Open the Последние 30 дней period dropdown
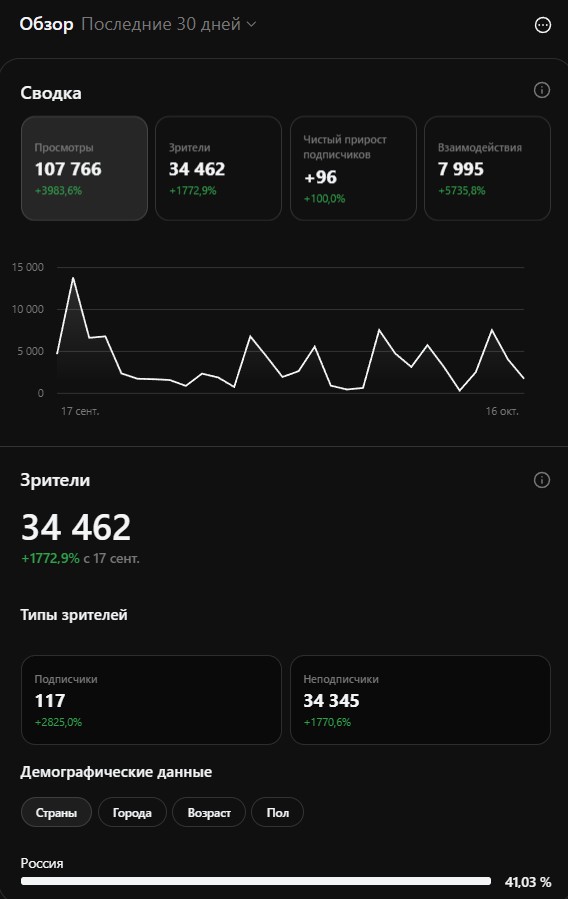The height and width of the screenshot is (899, 568). click(169, 24)
